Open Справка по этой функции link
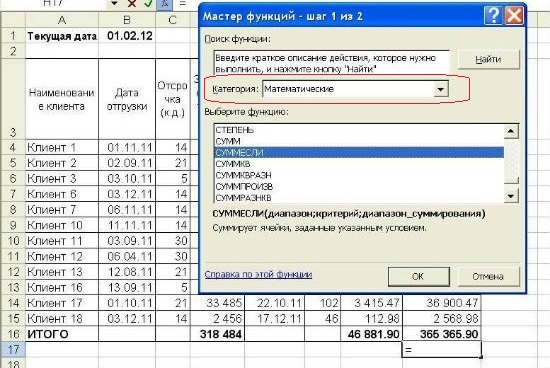This screenshot has height=368, width=550. (258, 274)
